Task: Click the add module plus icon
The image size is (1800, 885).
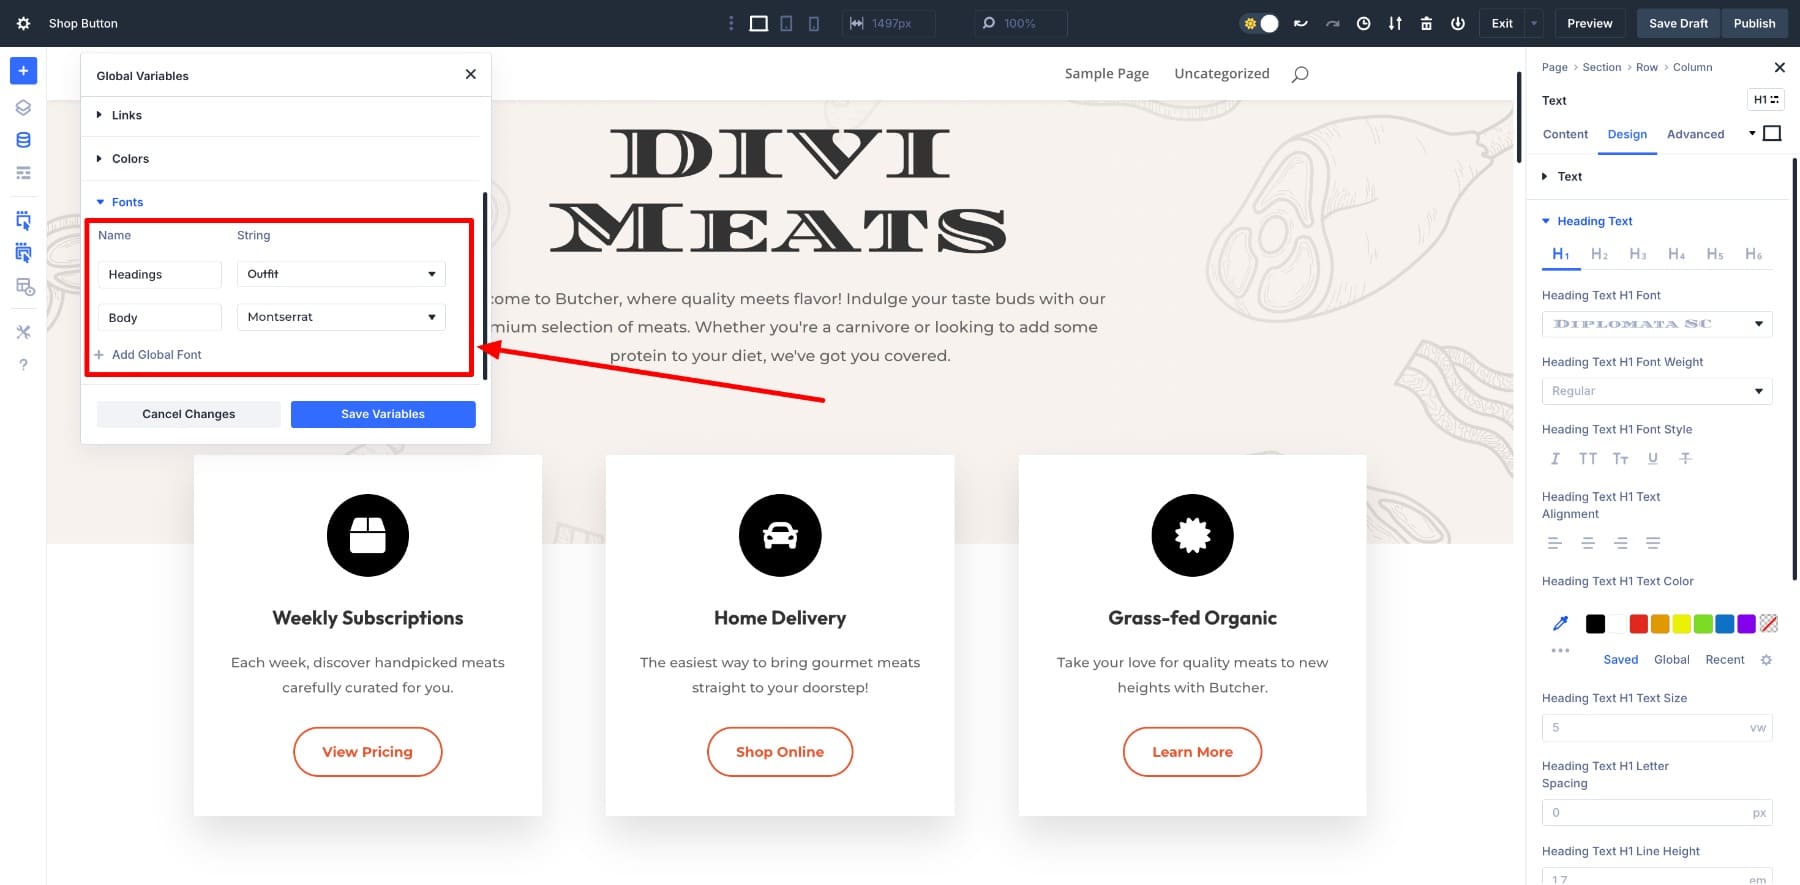Action: coord(23,71)
